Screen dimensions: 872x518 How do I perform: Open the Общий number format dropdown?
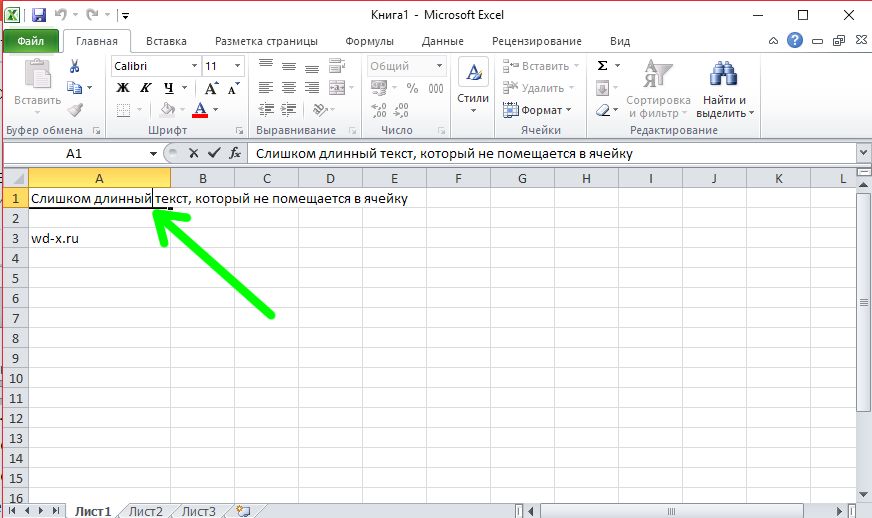(x=439, y=66)
